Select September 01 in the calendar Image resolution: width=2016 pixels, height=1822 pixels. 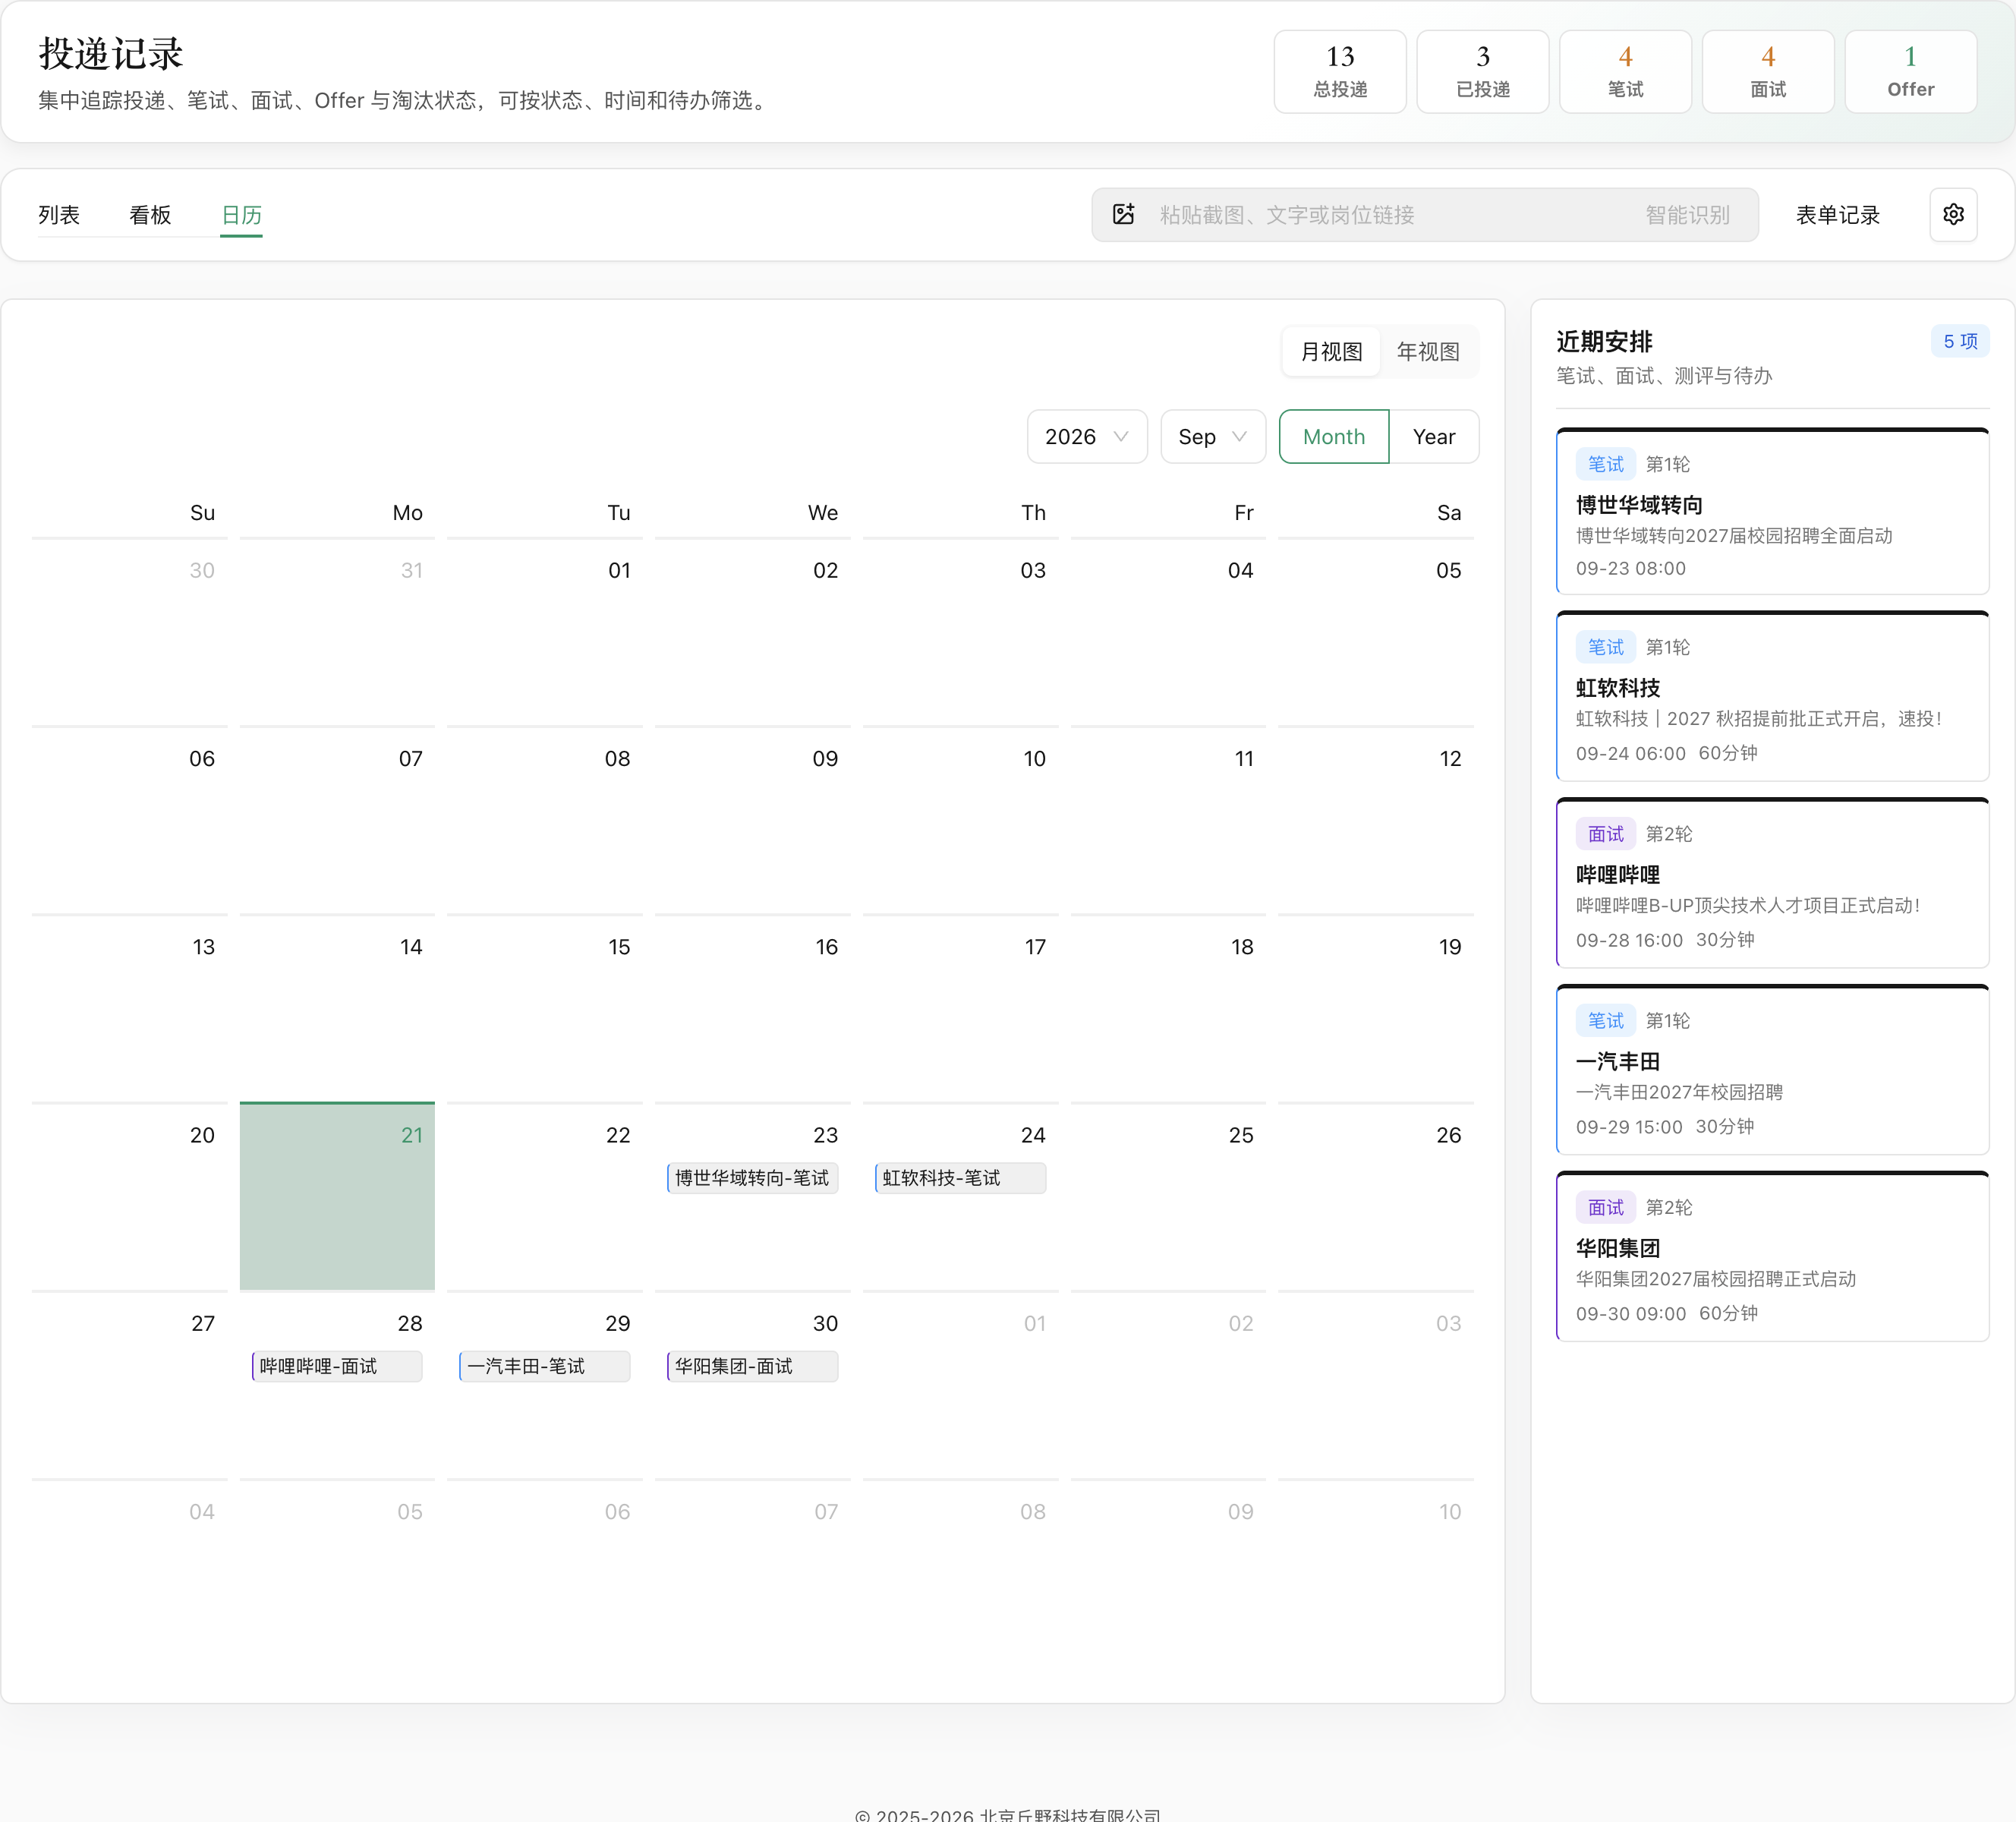544,631
